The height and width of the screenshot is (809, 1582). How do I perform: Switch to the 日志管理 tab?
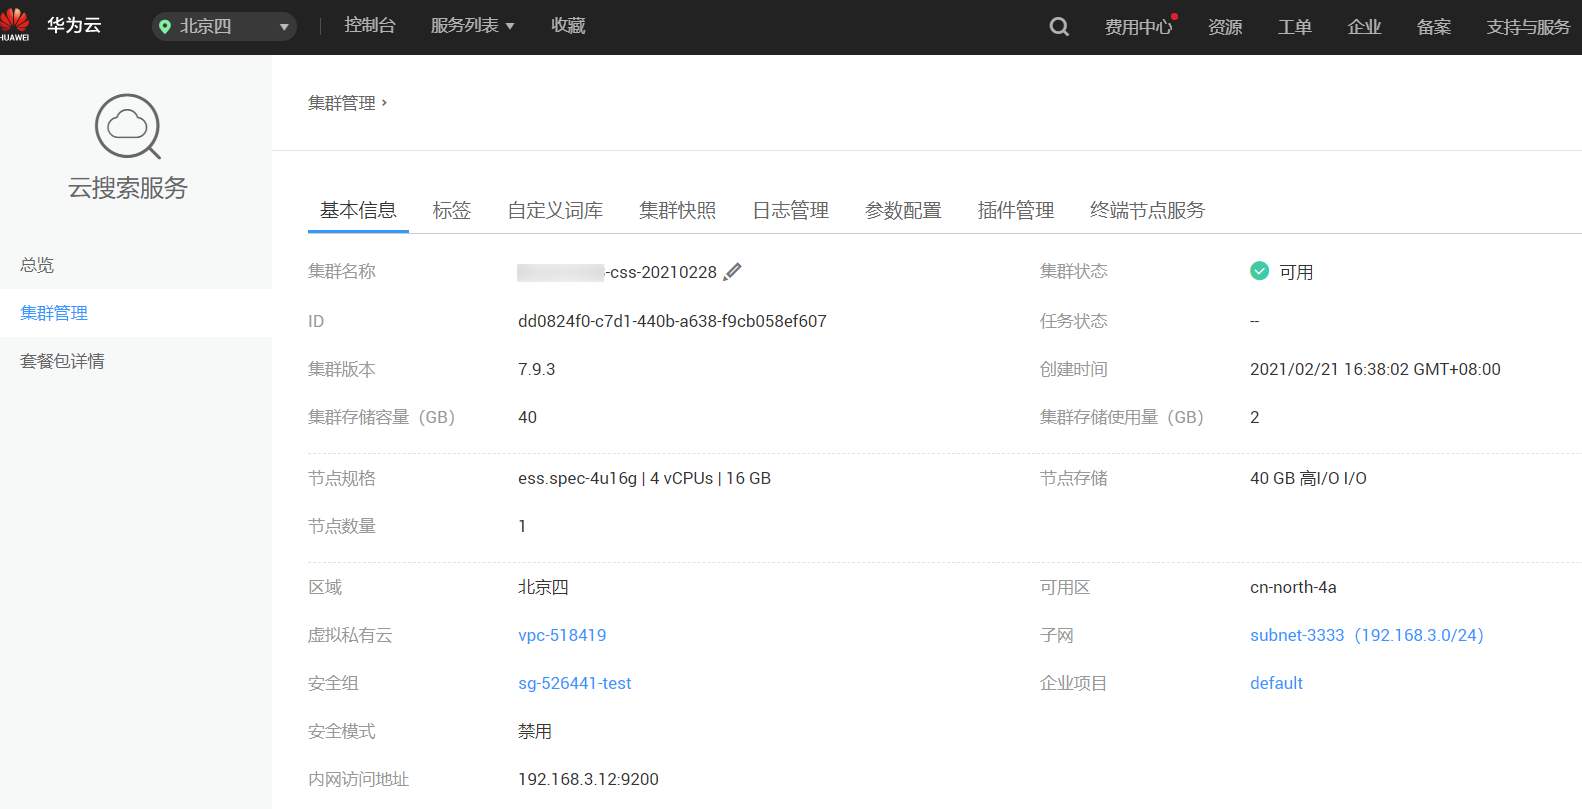(x=791, y=210)
